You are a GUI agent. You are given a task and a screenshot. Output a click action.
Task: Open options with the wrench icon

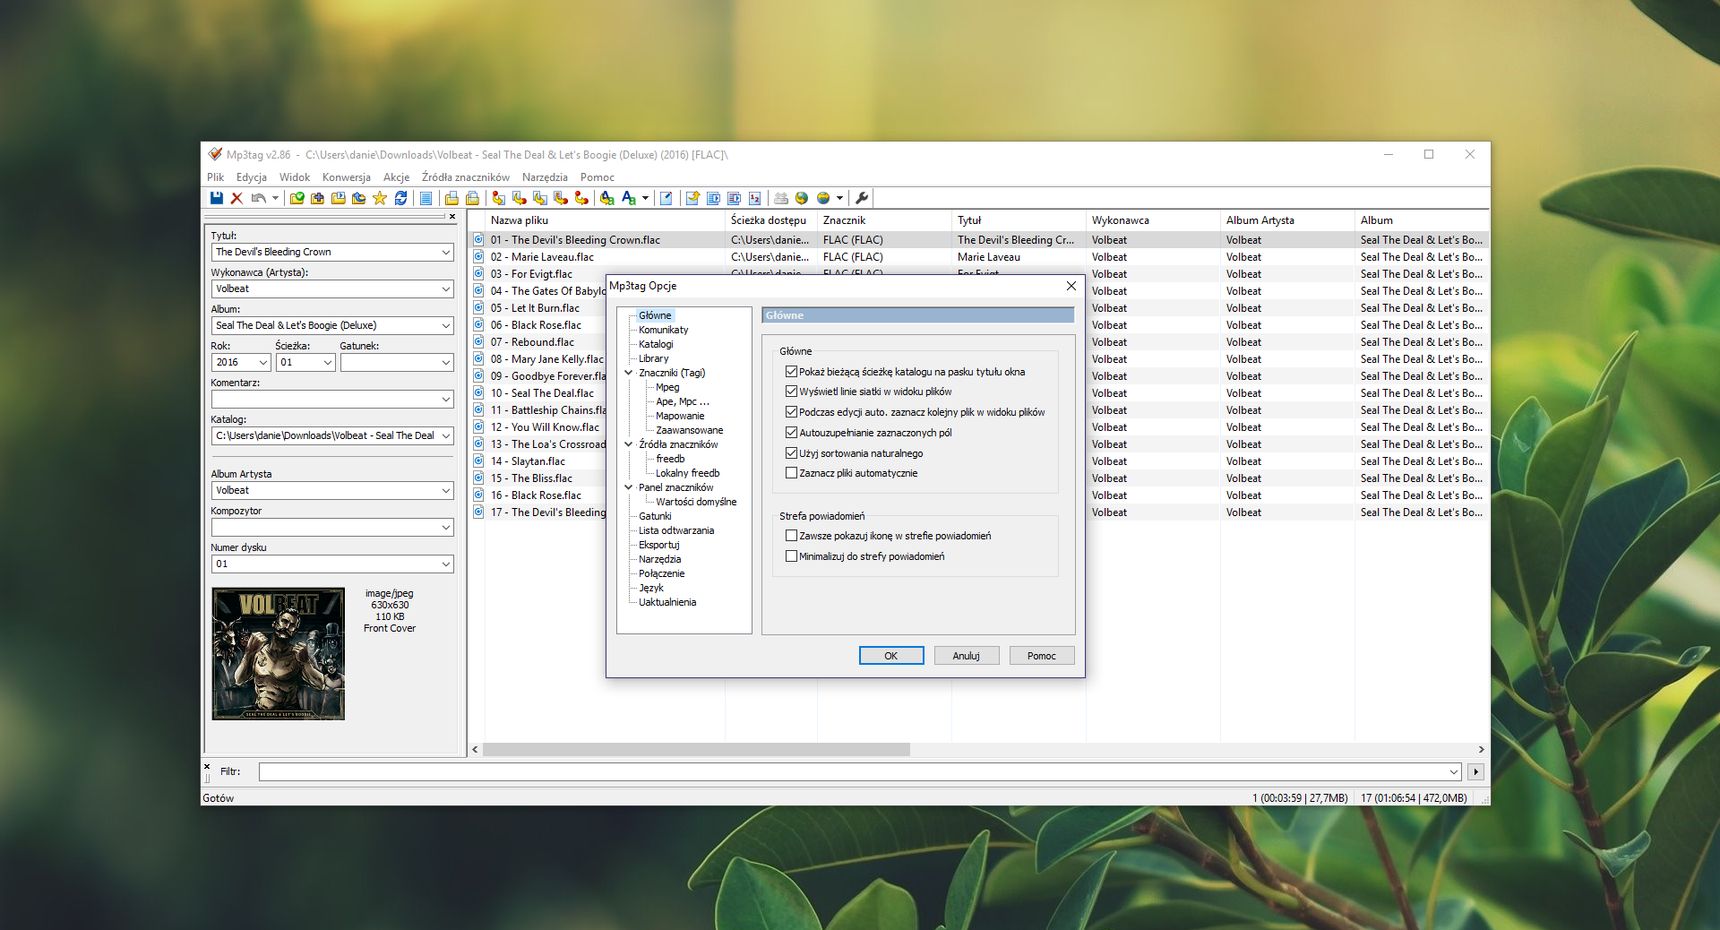click(862, 198)
